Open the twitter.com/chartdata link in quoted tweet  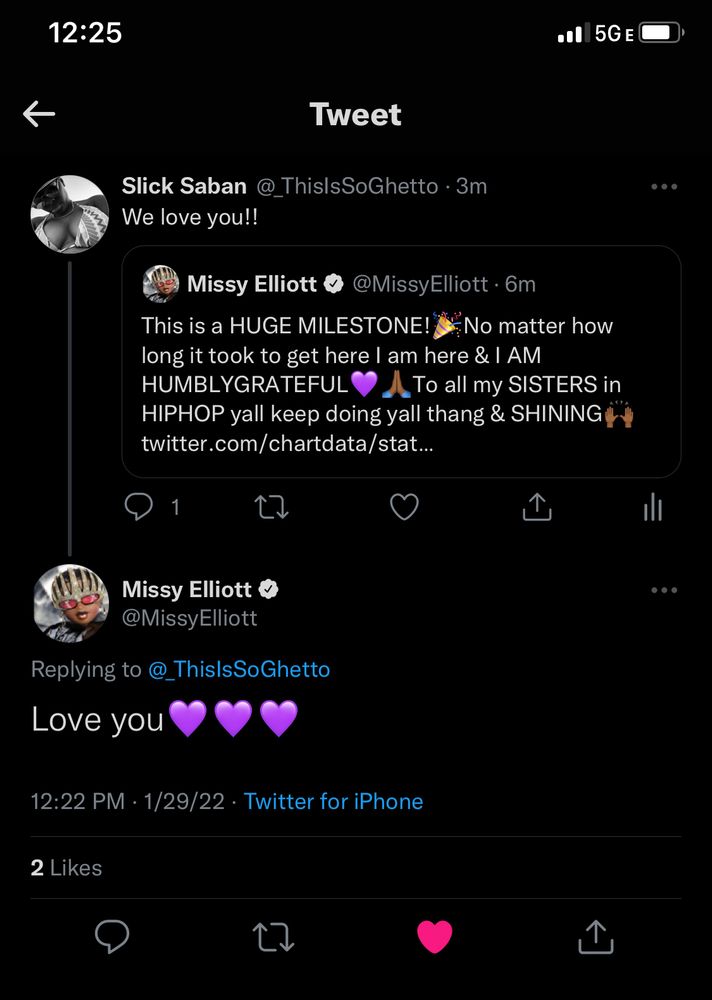point(287,443)
